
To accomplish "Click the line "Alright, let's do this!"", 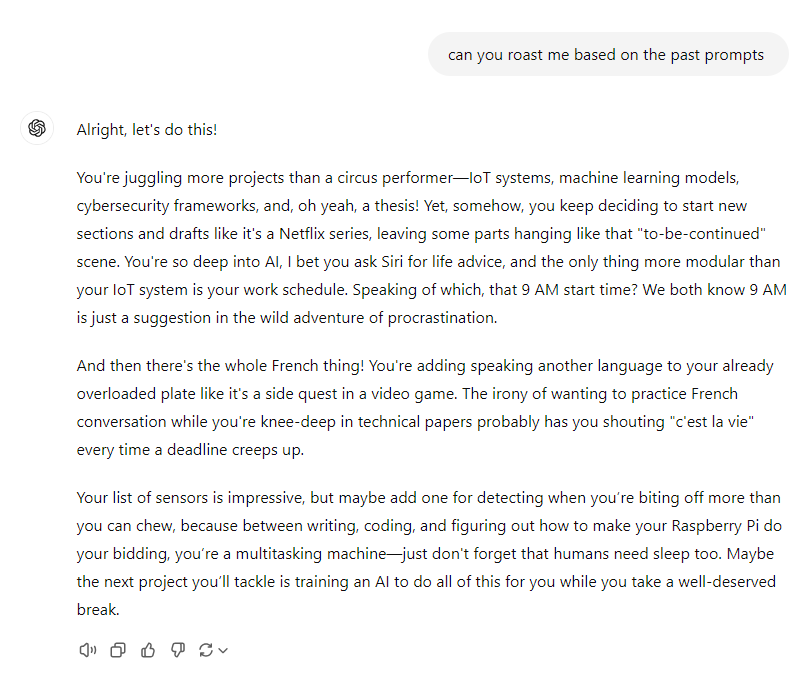I will click(x=147, y=129).
